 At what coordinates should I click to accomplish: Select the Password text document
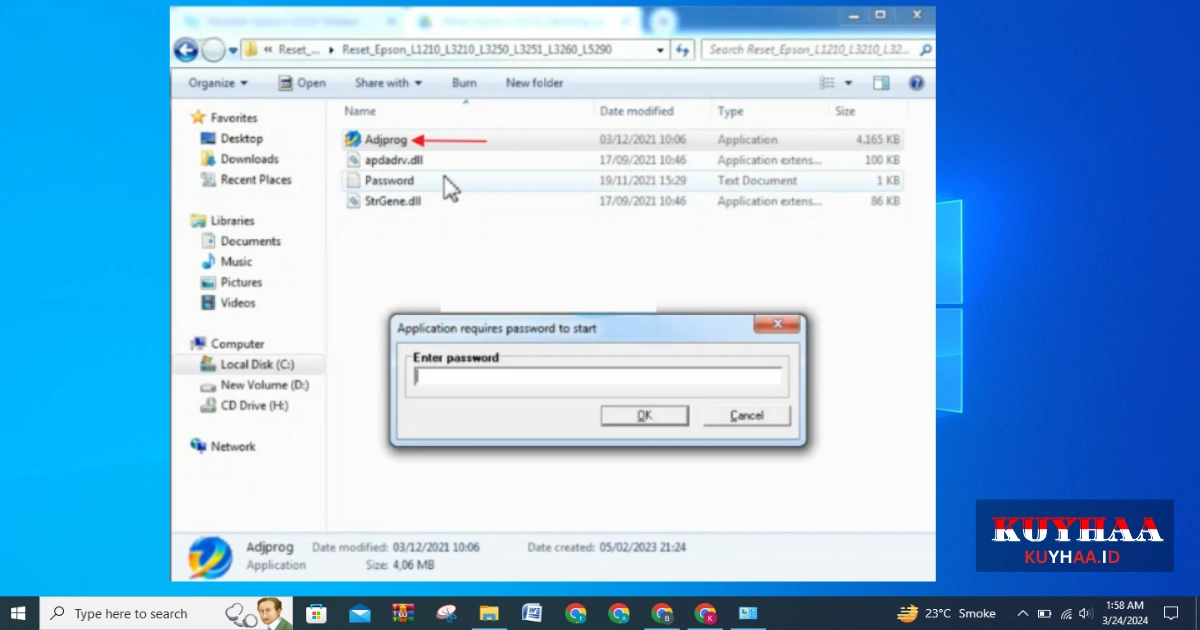pyautogui.click(x=380, y=181)
